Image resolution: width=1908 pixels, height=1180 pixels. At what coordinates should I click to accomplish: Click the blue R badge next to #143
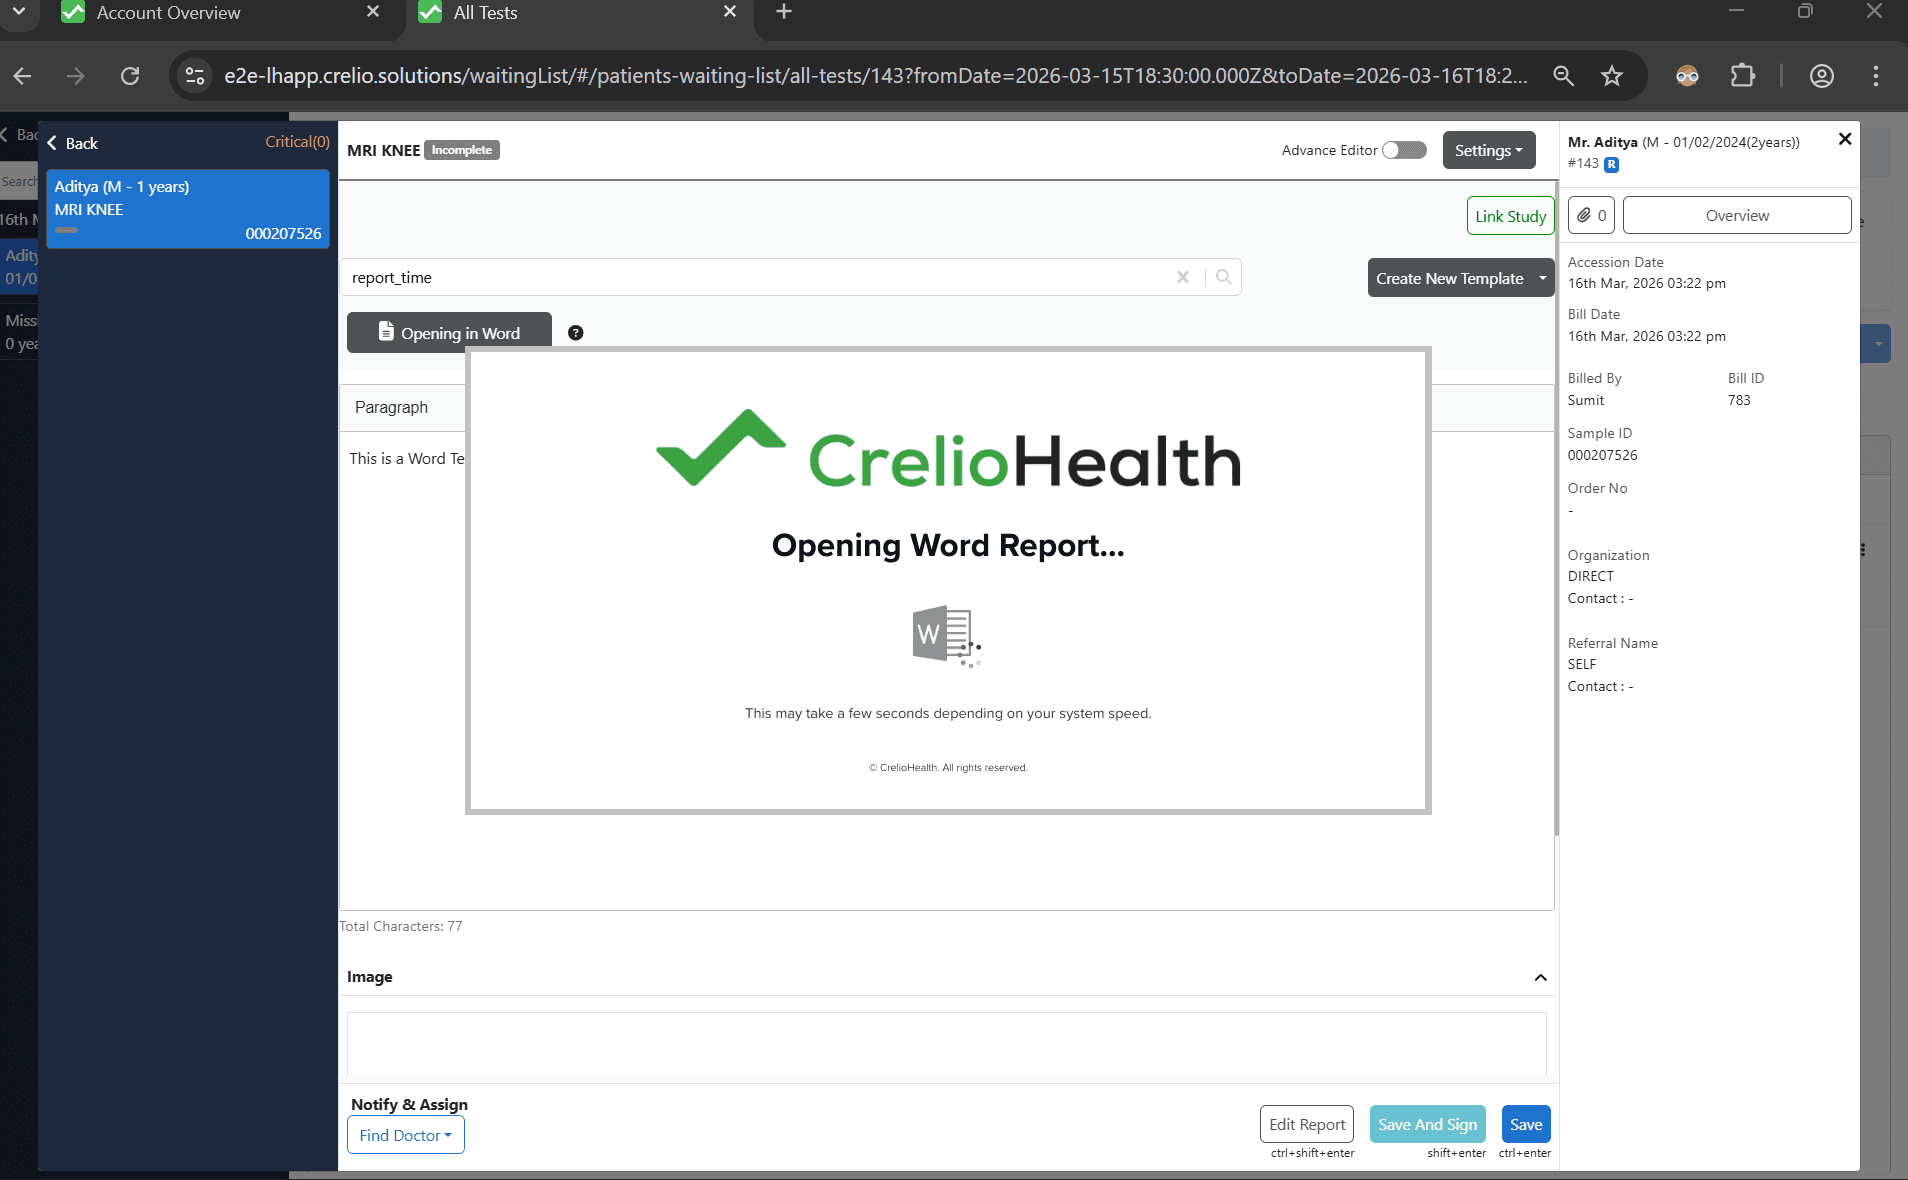tap(1611, 164)
